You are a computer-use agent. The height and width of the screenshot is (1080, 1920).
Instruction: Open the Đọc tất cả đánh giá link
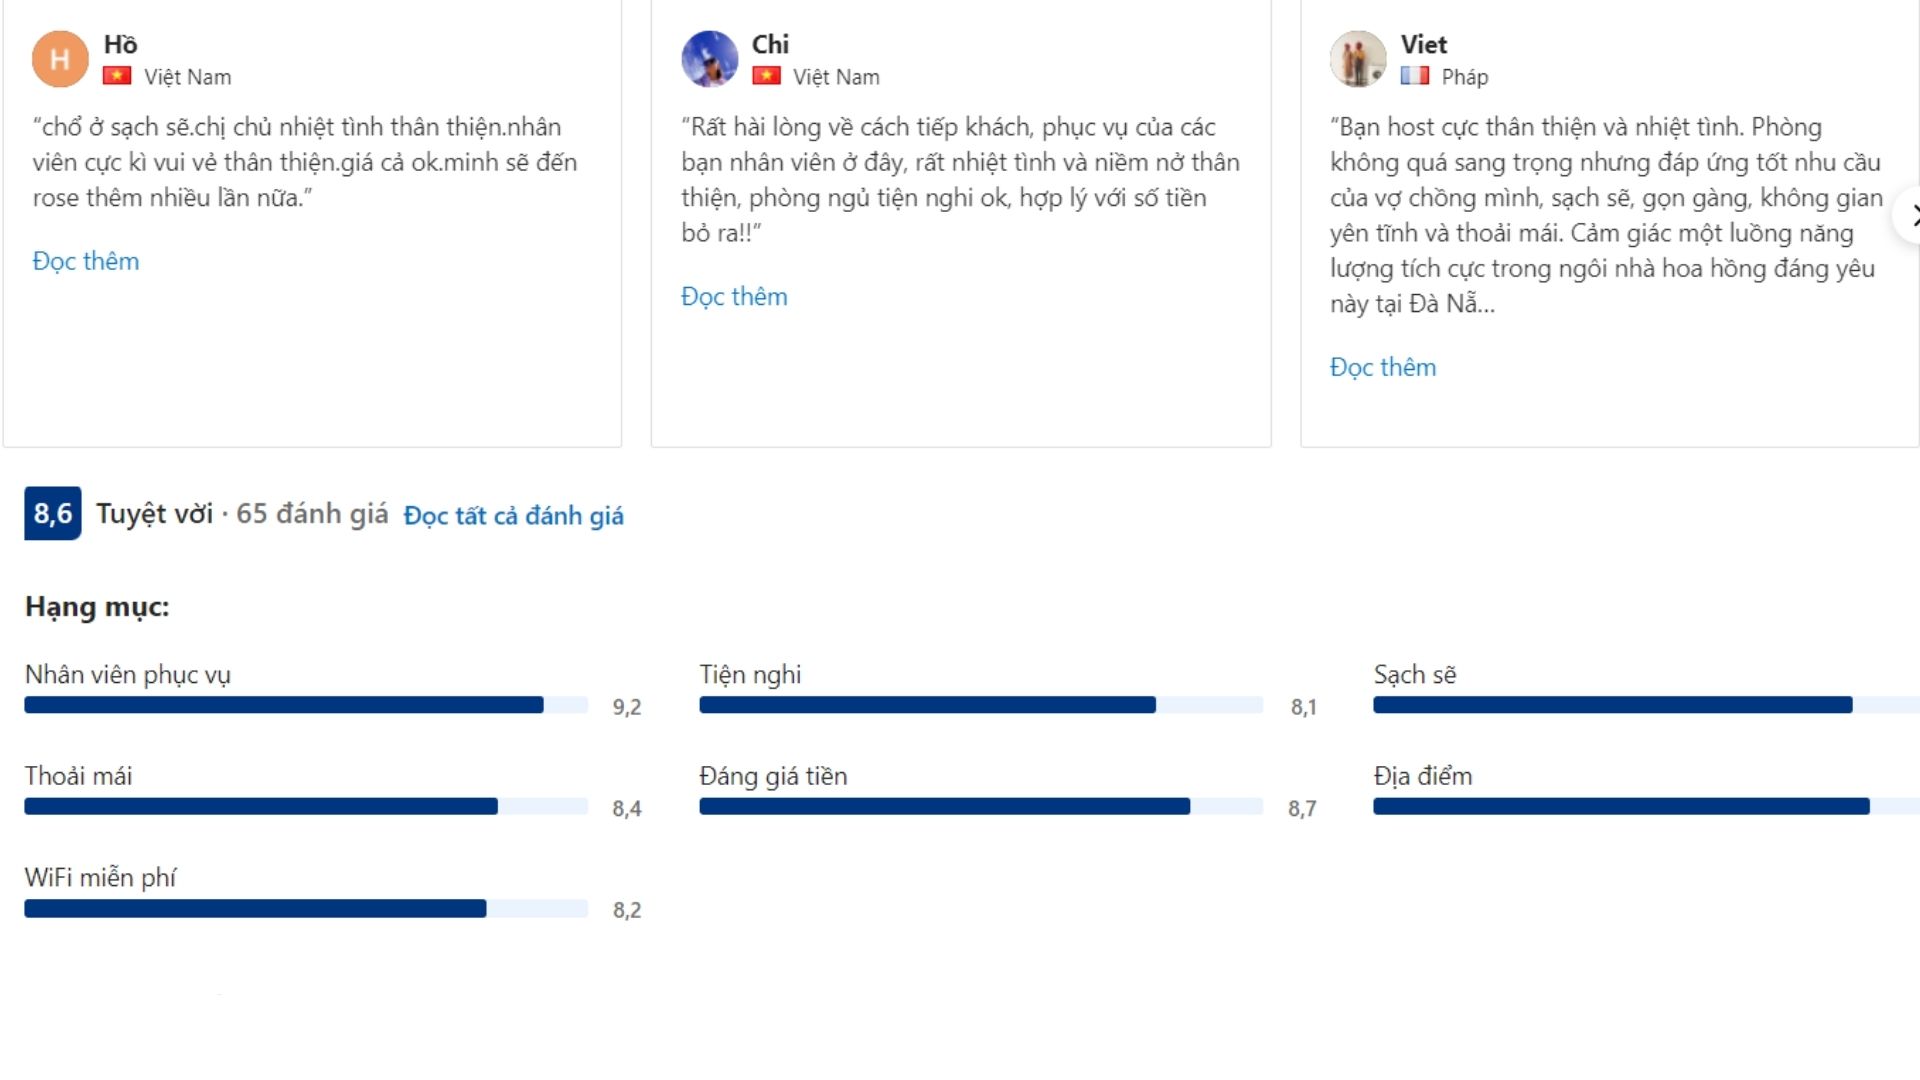[x=513, y=515]
